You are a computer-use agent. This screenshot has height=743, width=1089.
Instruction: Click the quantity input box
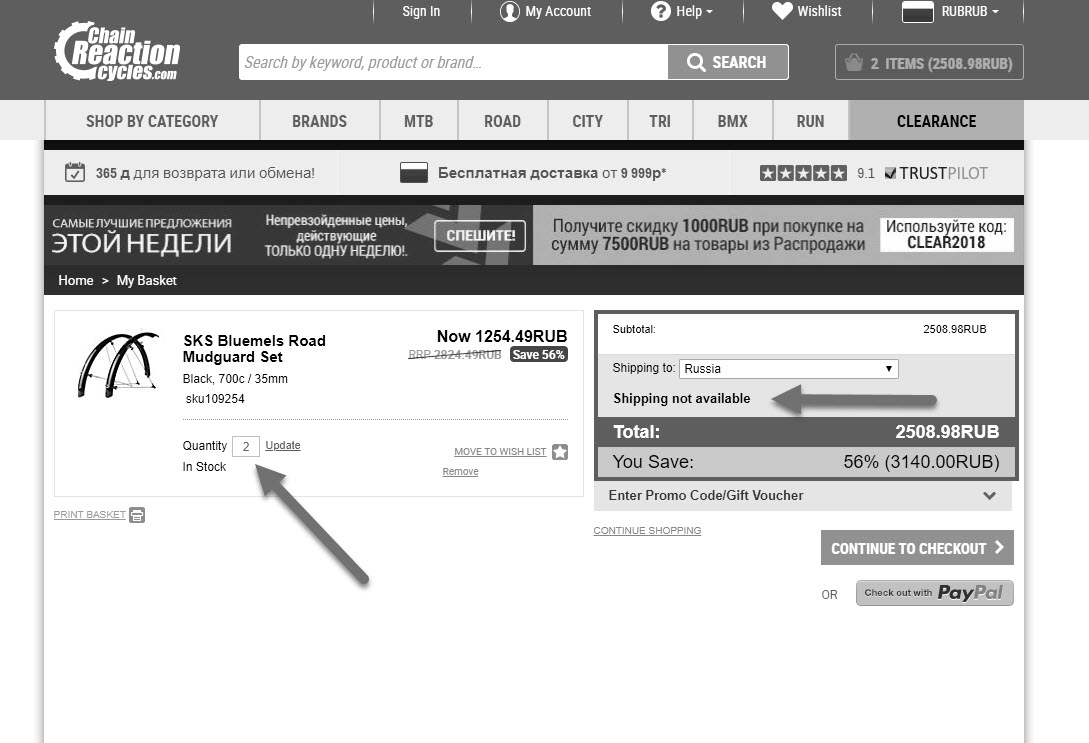(245, 446)
